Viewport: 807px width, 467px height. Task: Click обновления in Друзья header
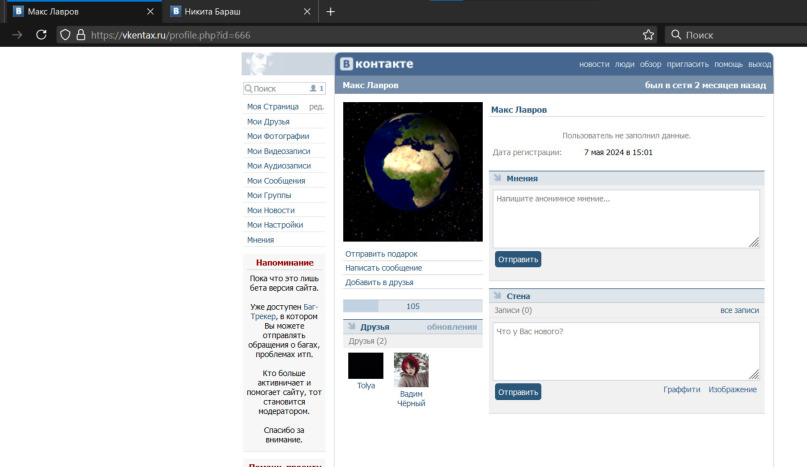[x=451, y=327]
